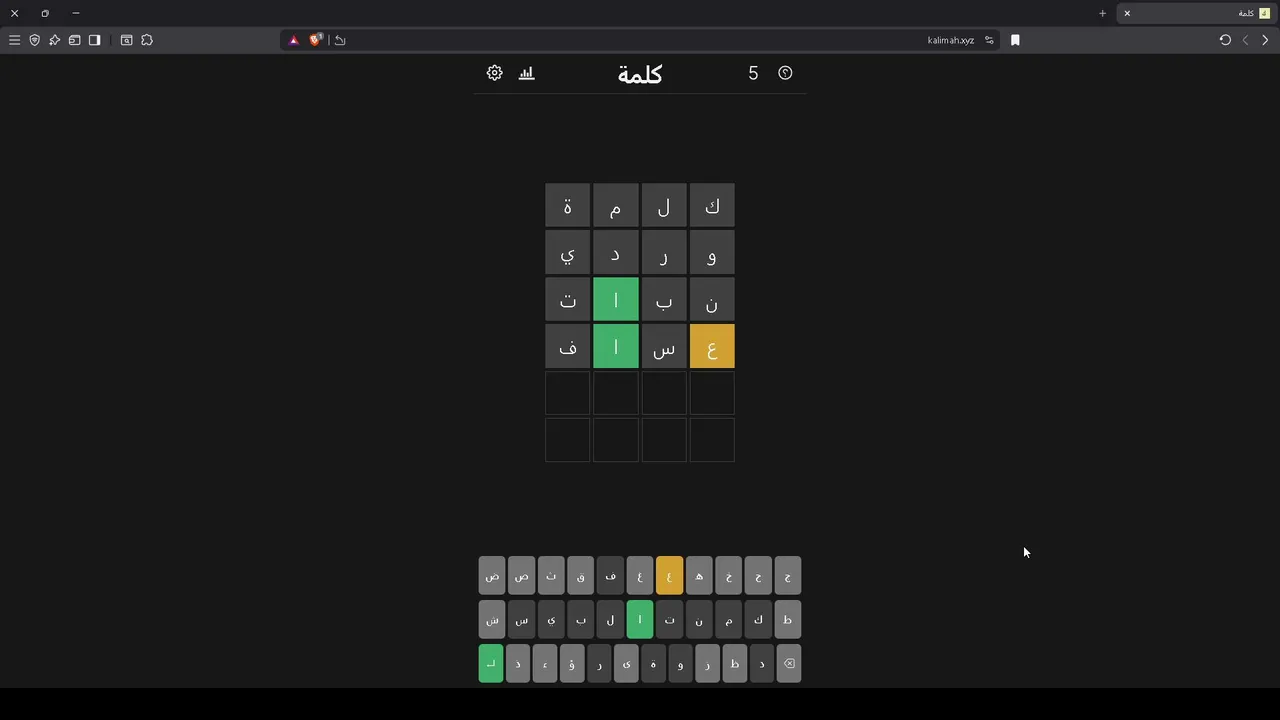1280x720 pixels.
Task: Open the game settings gear icon
Action: (x=494, y=73)
